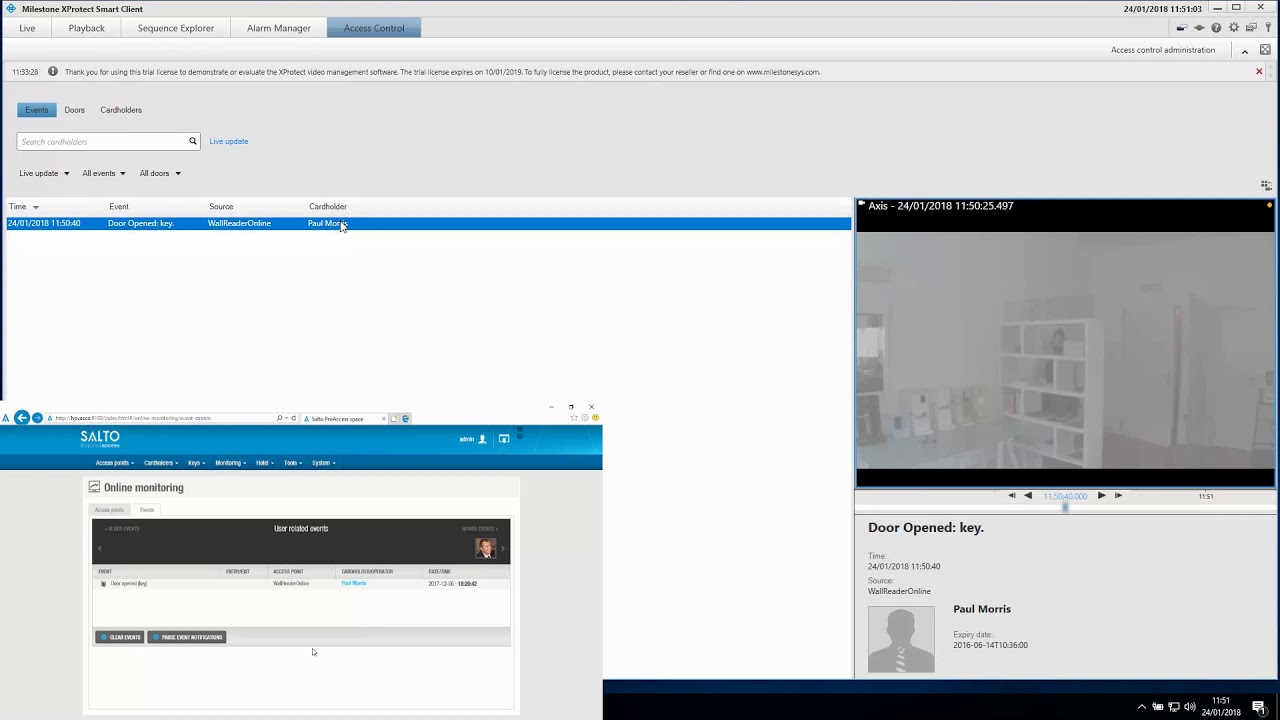Click the 11:50:40.000 playback time label
1280x720 pixels.
point(1065,496)
